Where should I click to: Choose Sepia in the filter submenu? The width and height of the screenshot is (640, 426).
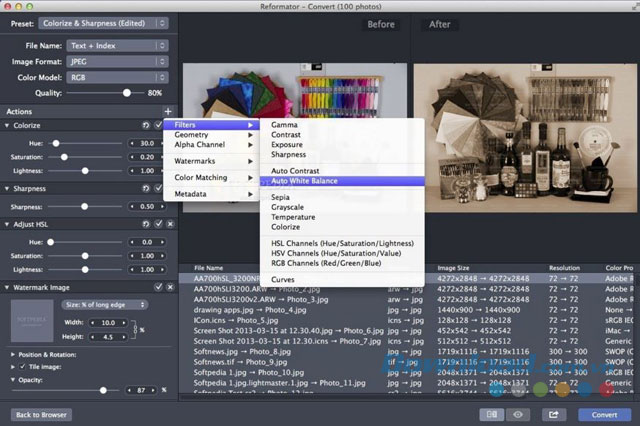[280, 198]
